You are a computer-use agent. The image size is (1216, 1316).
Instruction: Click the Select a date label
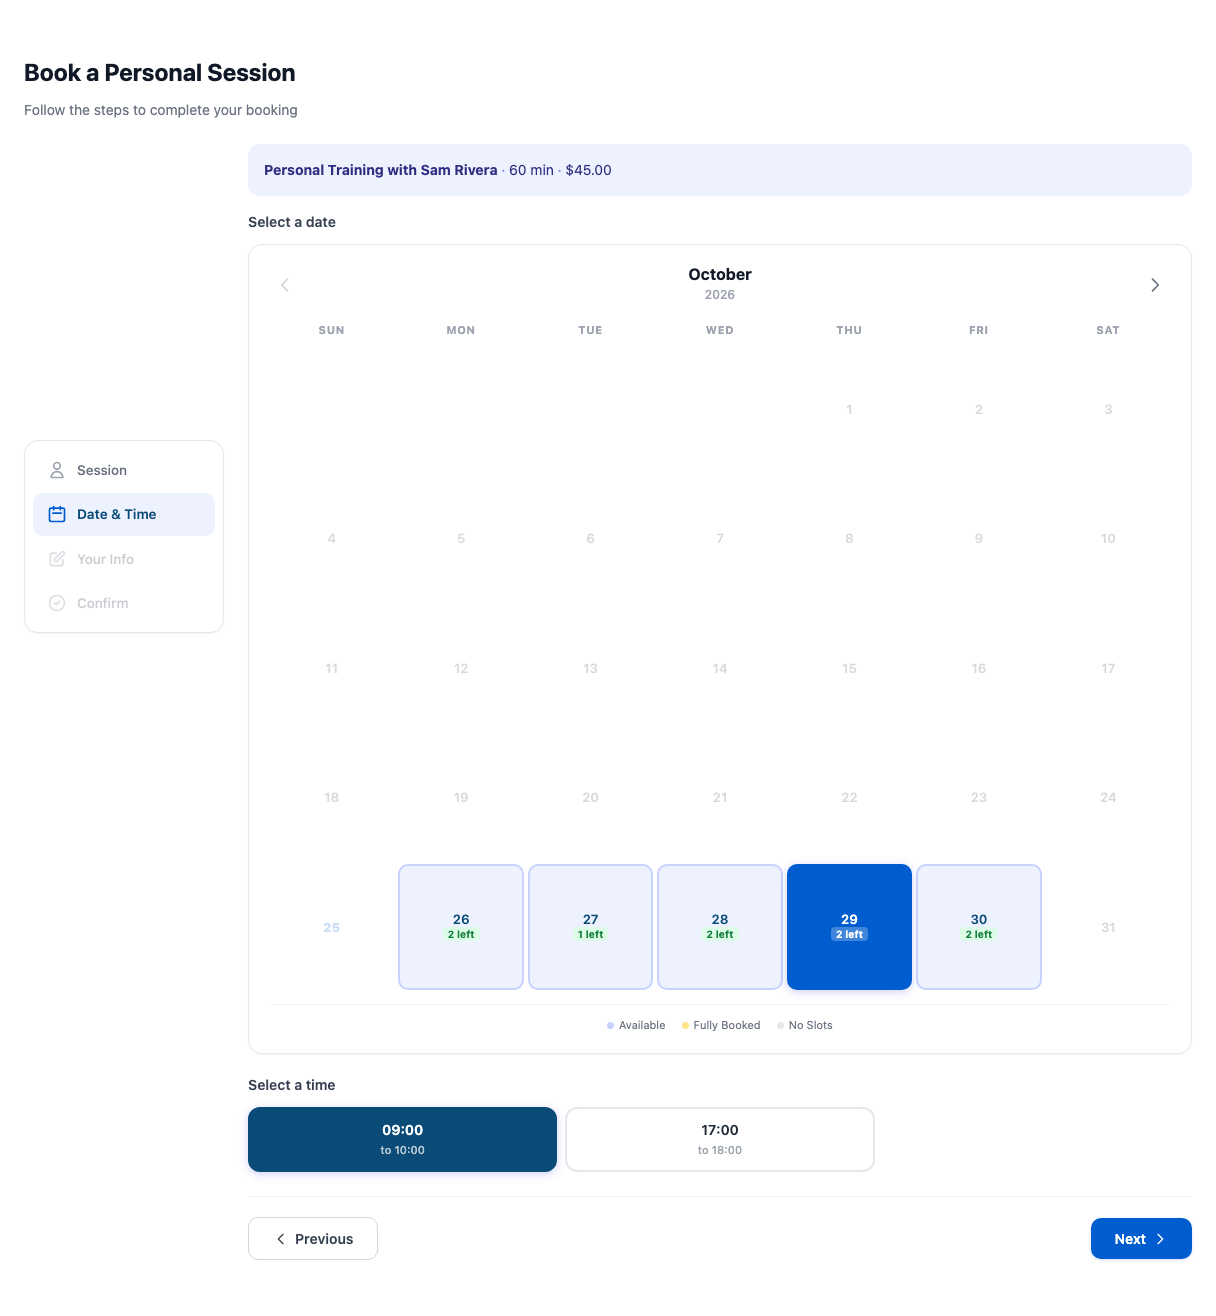click(x=292, y=222)
